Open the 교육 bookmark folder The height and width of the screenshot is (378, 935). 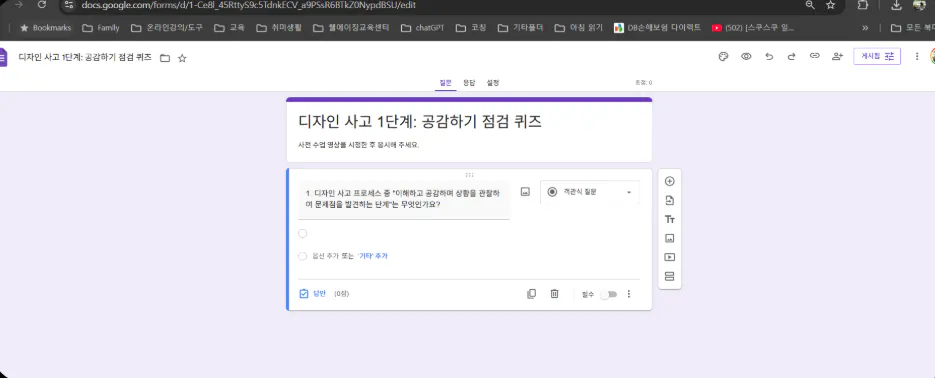[x=230, y=28]
